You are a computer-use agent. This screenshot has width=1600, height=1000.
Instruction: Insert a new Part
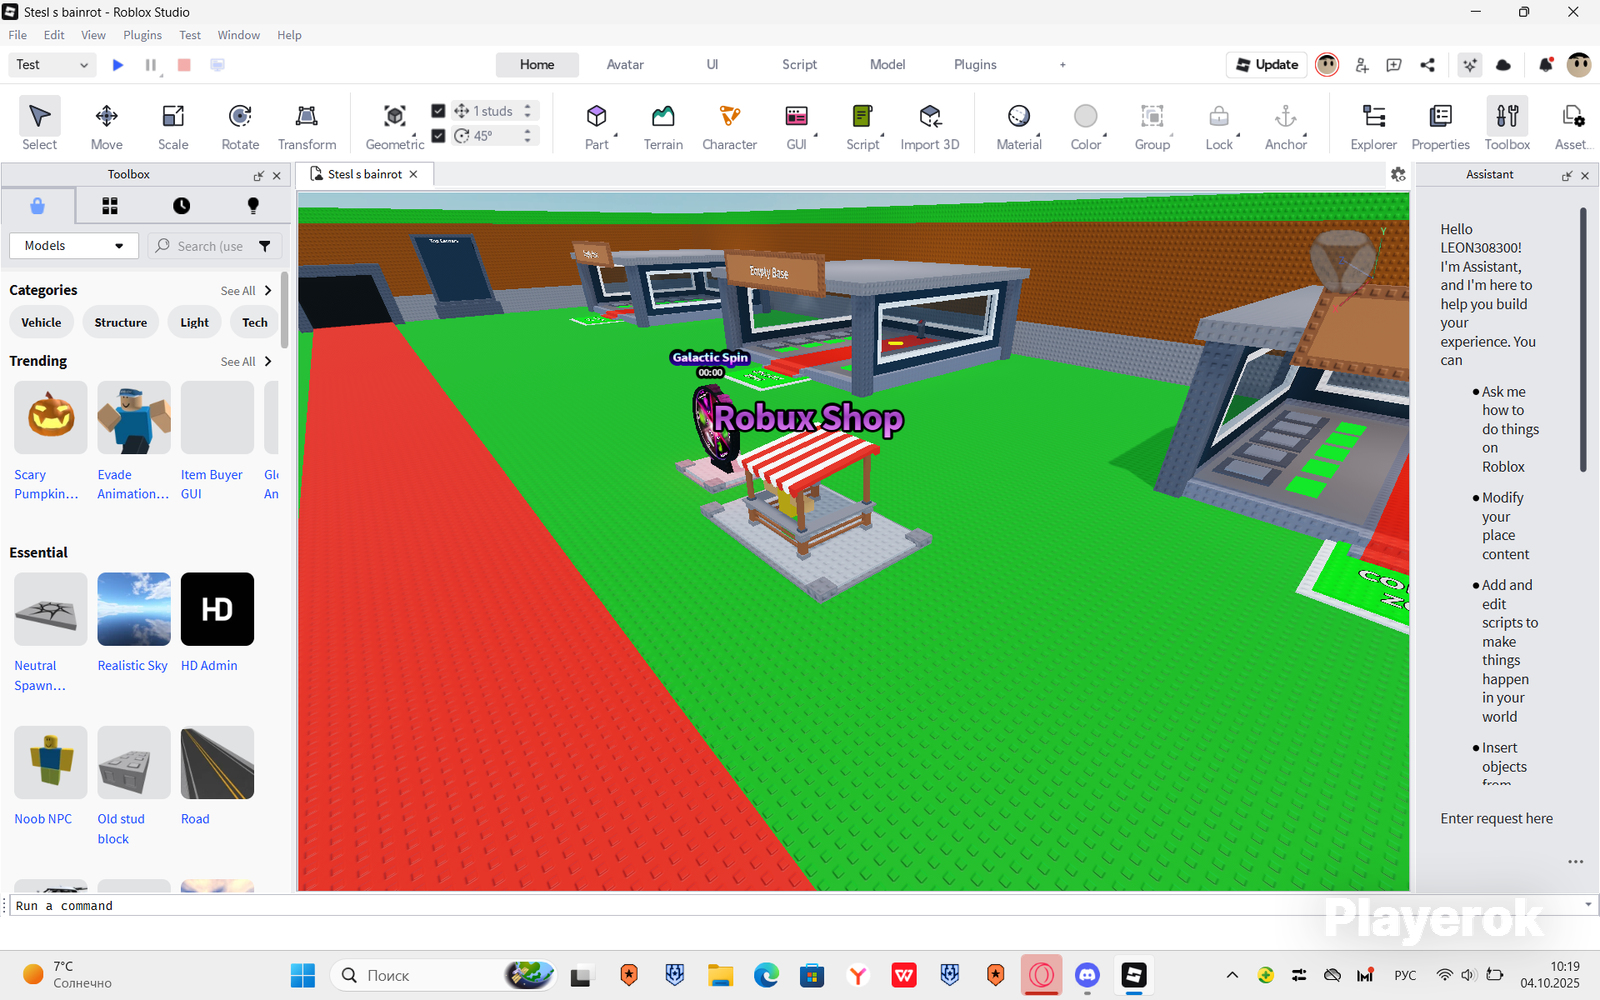[597, 125]
